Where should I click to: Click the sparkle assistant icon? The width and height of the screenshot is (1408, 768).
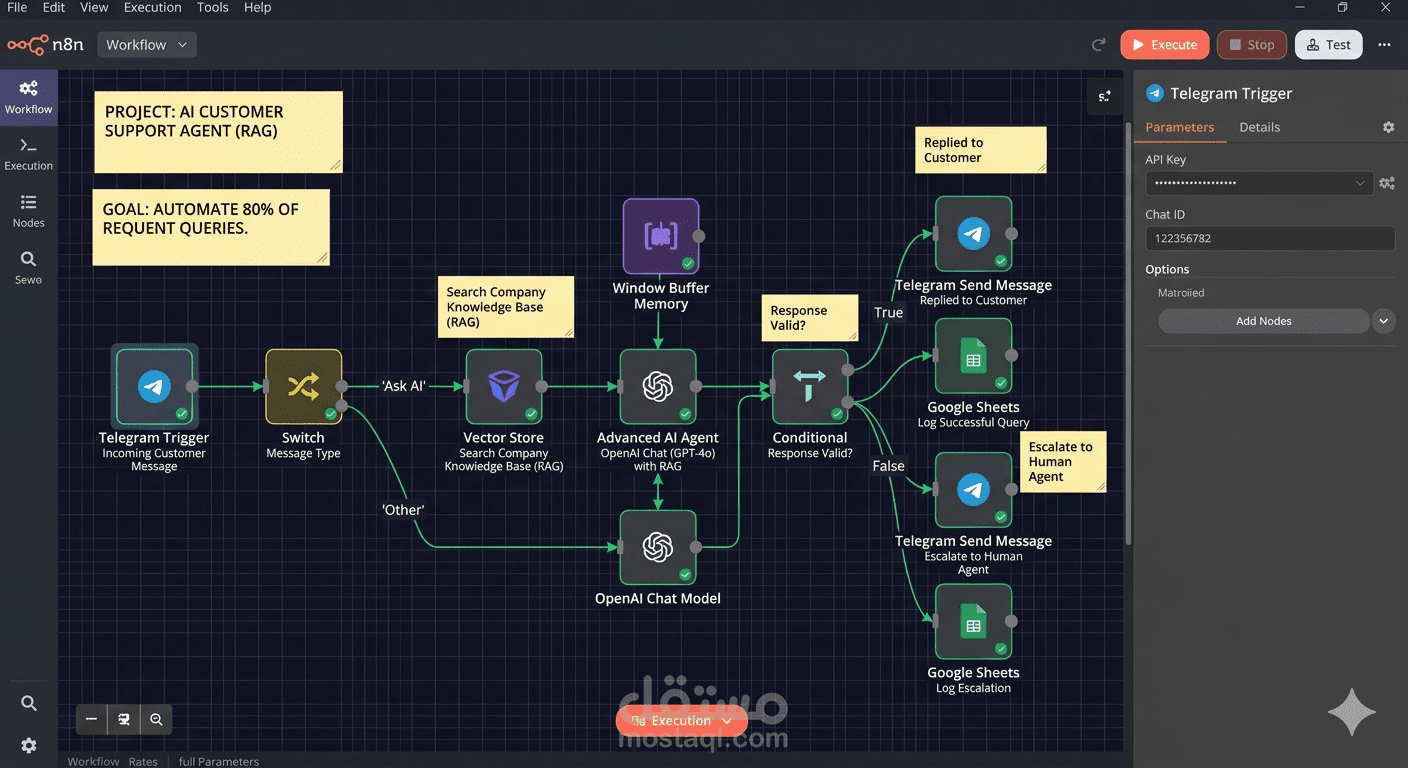coord(1351,713)
